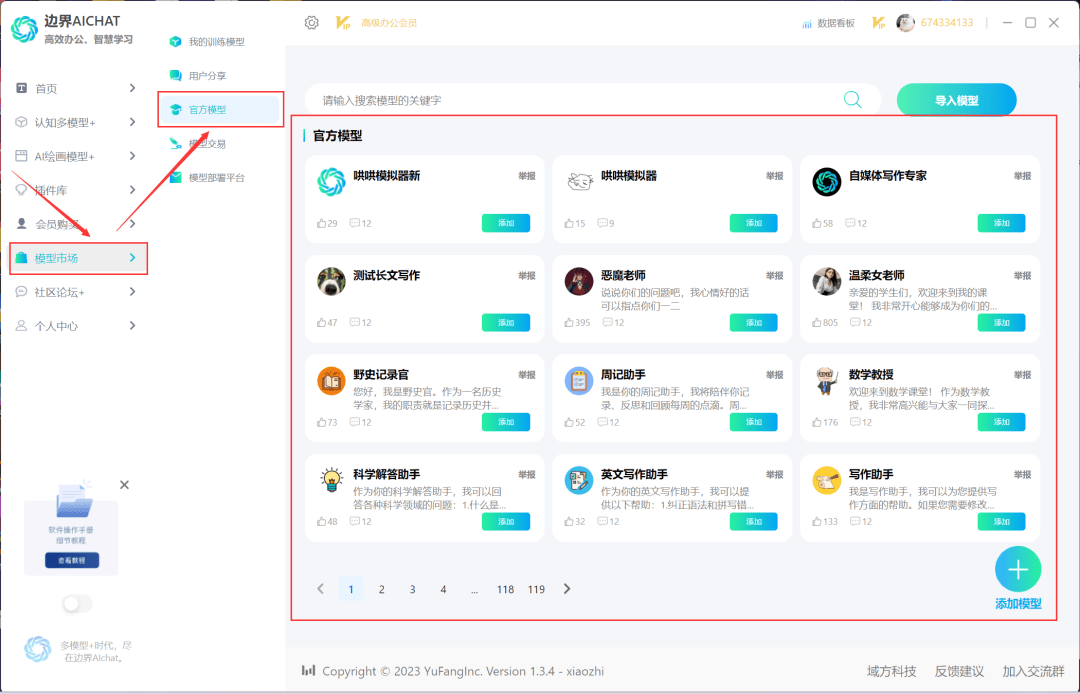
Task: Click the 导入模型 button
Action: 955,100
